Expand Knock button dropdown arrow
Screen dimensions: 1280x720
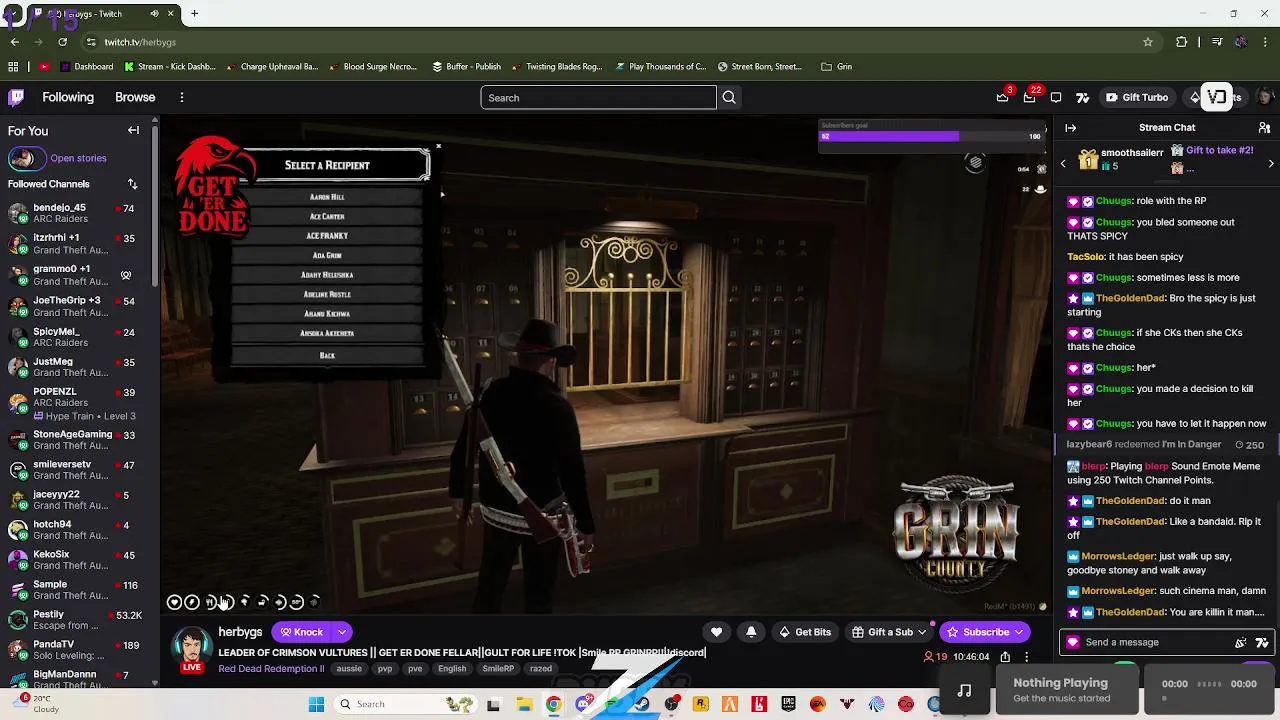tap(341, 632)
